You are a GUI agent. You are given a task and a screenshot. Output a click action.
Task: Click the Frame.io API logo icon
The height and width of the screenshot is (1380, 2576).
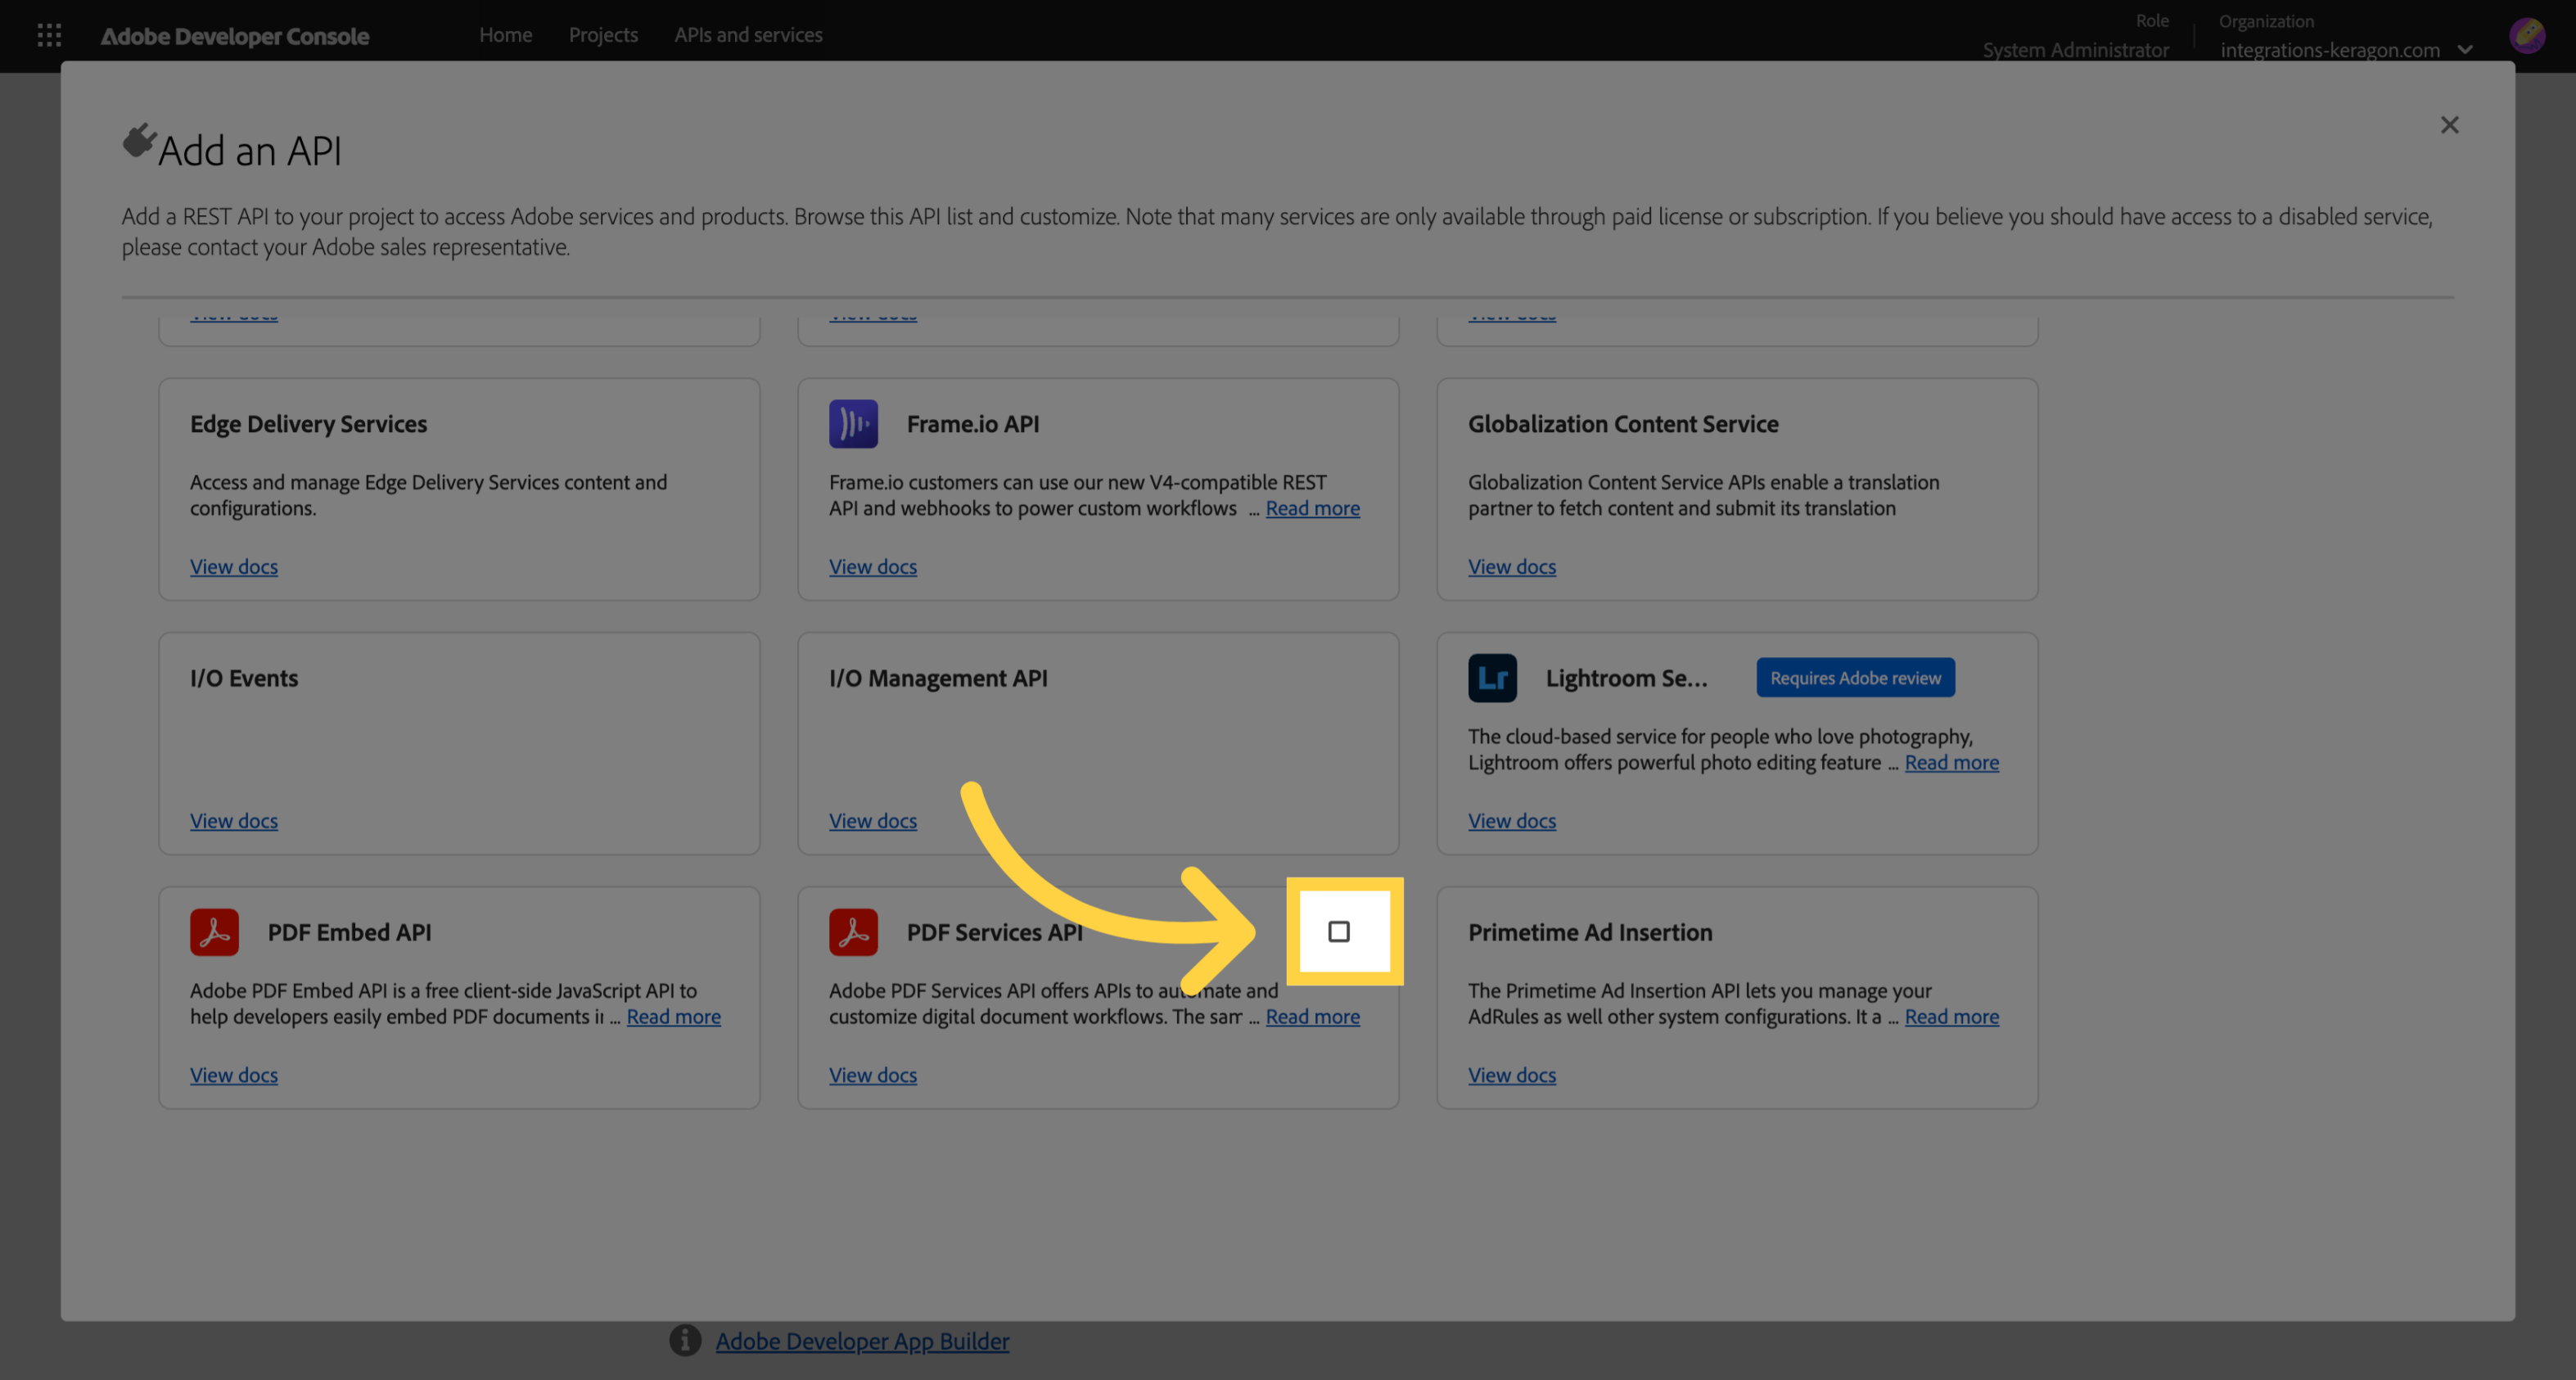point(853,424)
